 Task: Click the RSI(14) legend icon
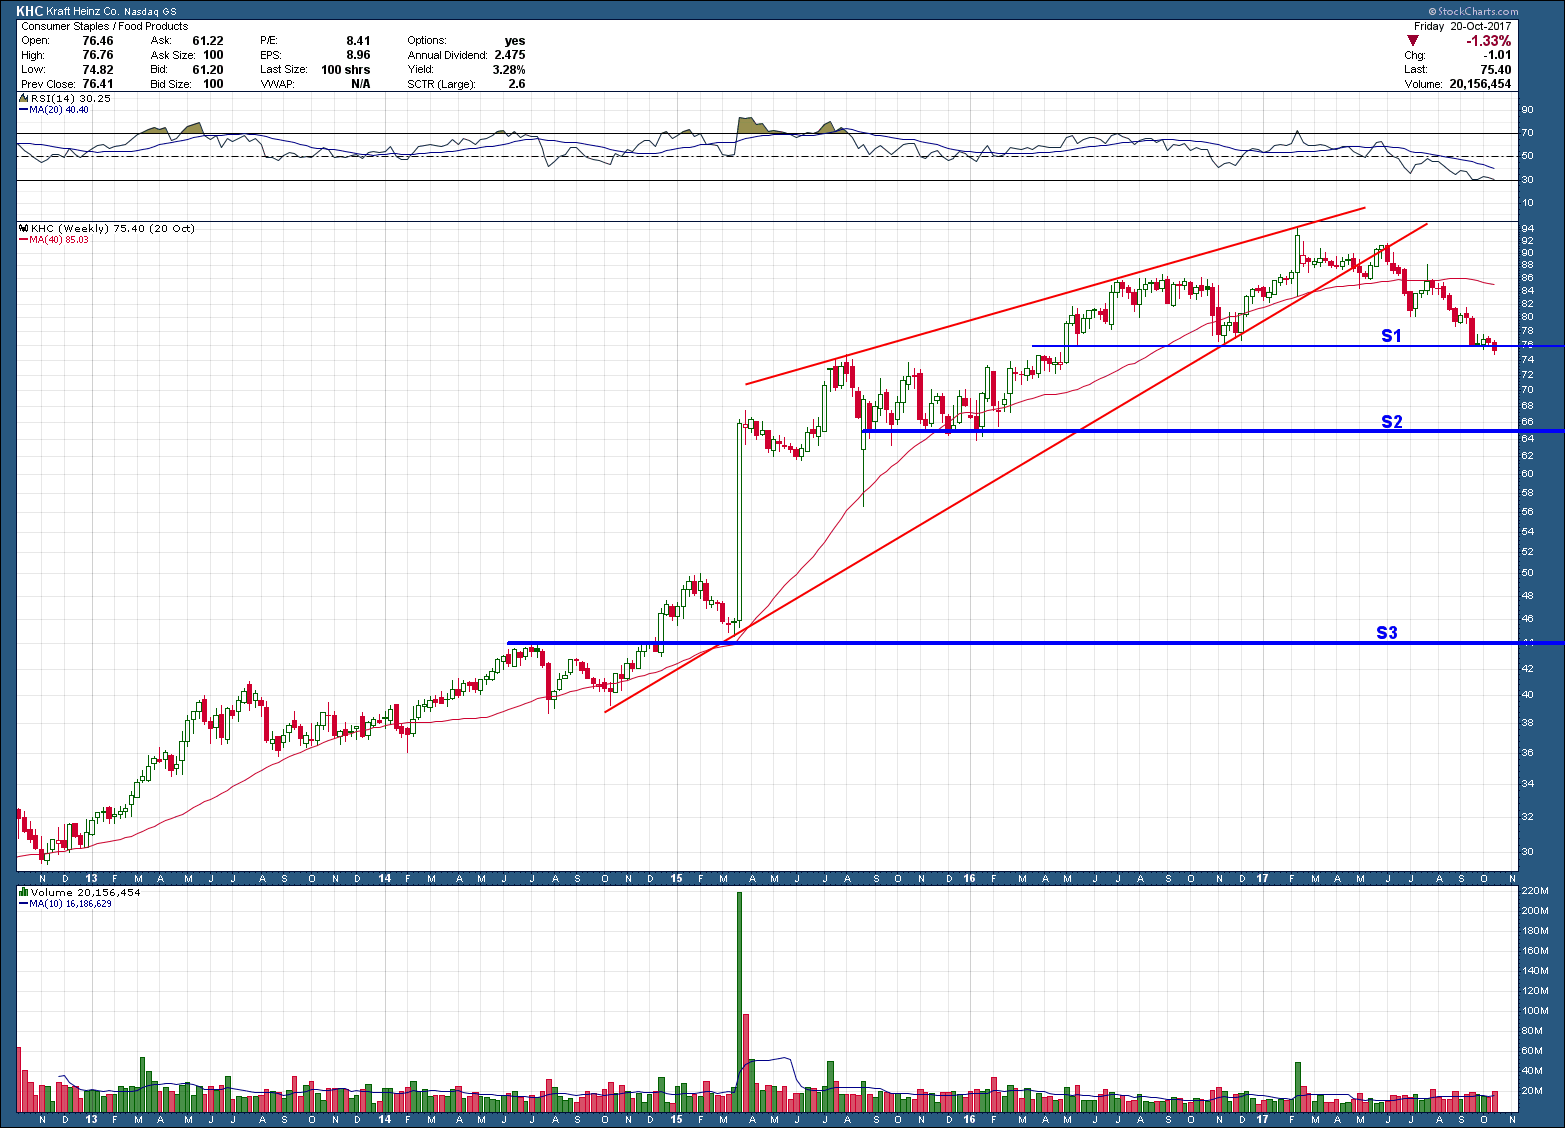point(25,99)
